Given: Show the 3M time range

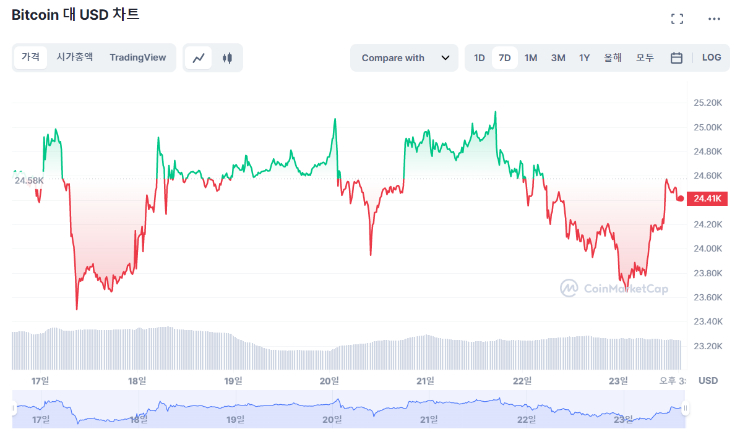Looking at the screenshot, I should [558, 58].
